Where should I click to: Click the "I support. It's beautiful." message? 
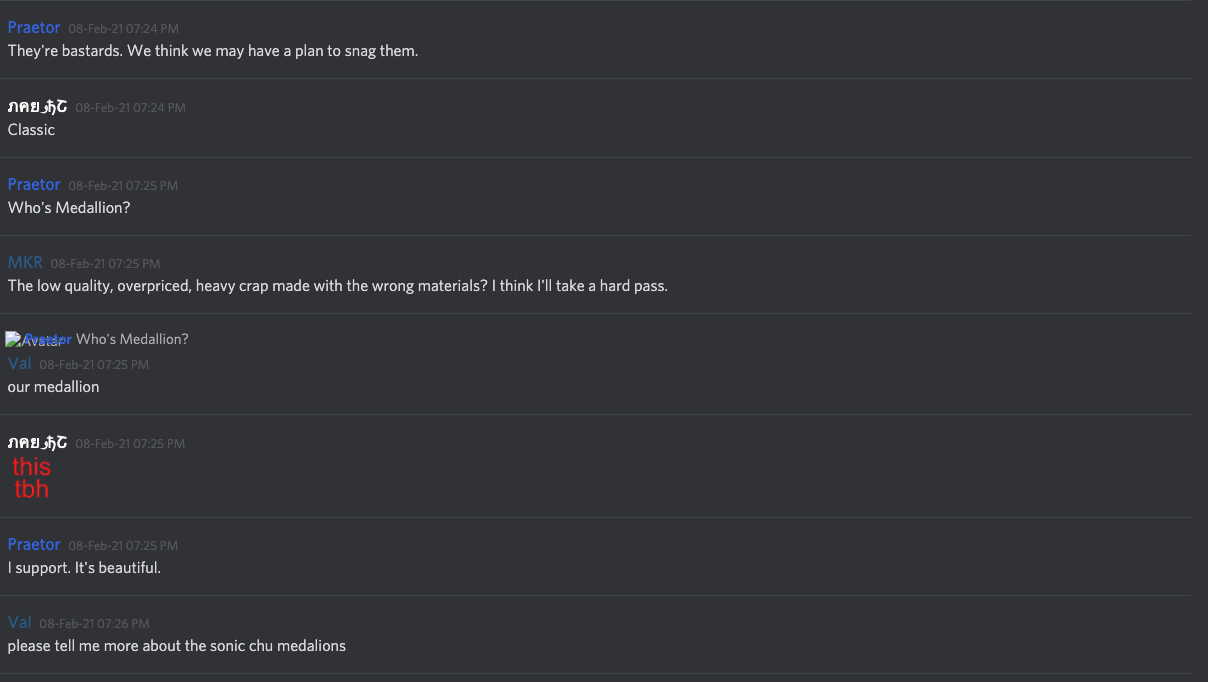tap(84, 568)
